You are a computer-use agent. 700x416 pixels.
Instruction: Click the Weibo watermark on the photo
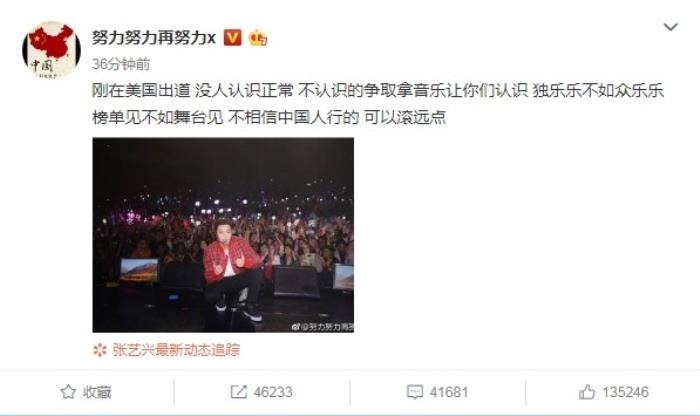[322, 327]
